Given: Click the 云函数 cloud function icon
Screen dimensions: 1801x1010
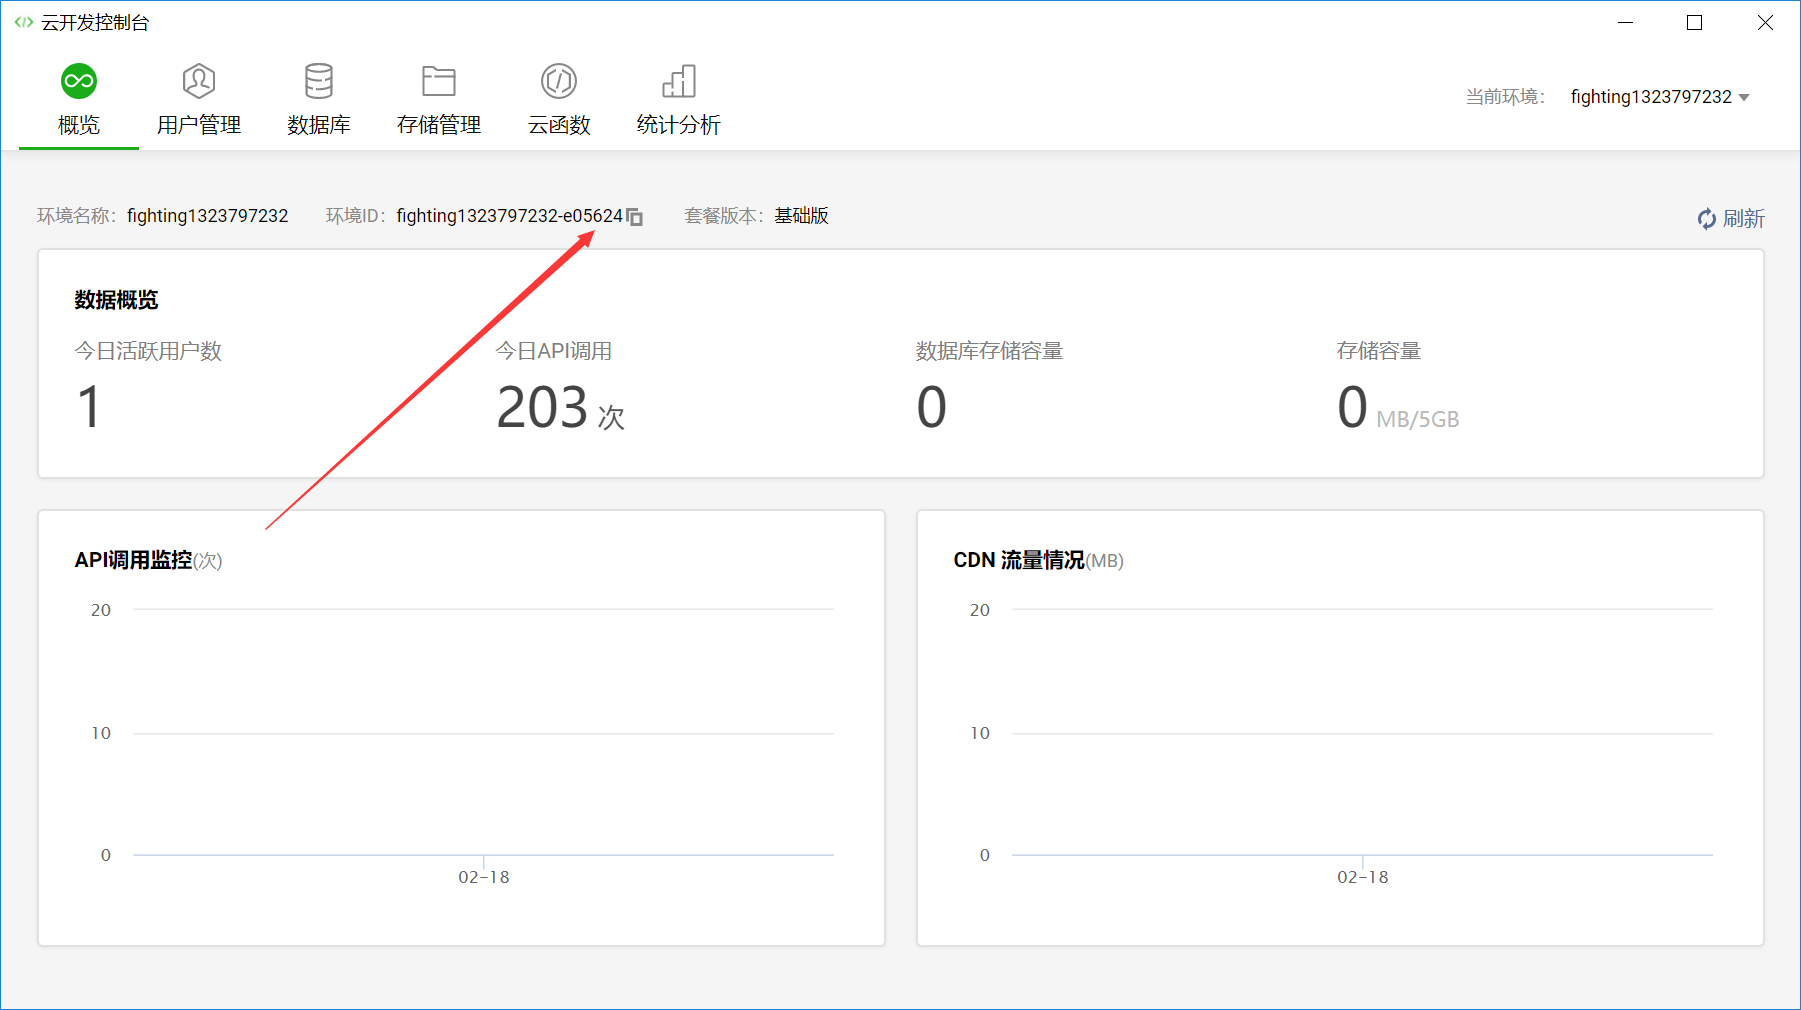Looking at the screenshot, I should [559, 81].
